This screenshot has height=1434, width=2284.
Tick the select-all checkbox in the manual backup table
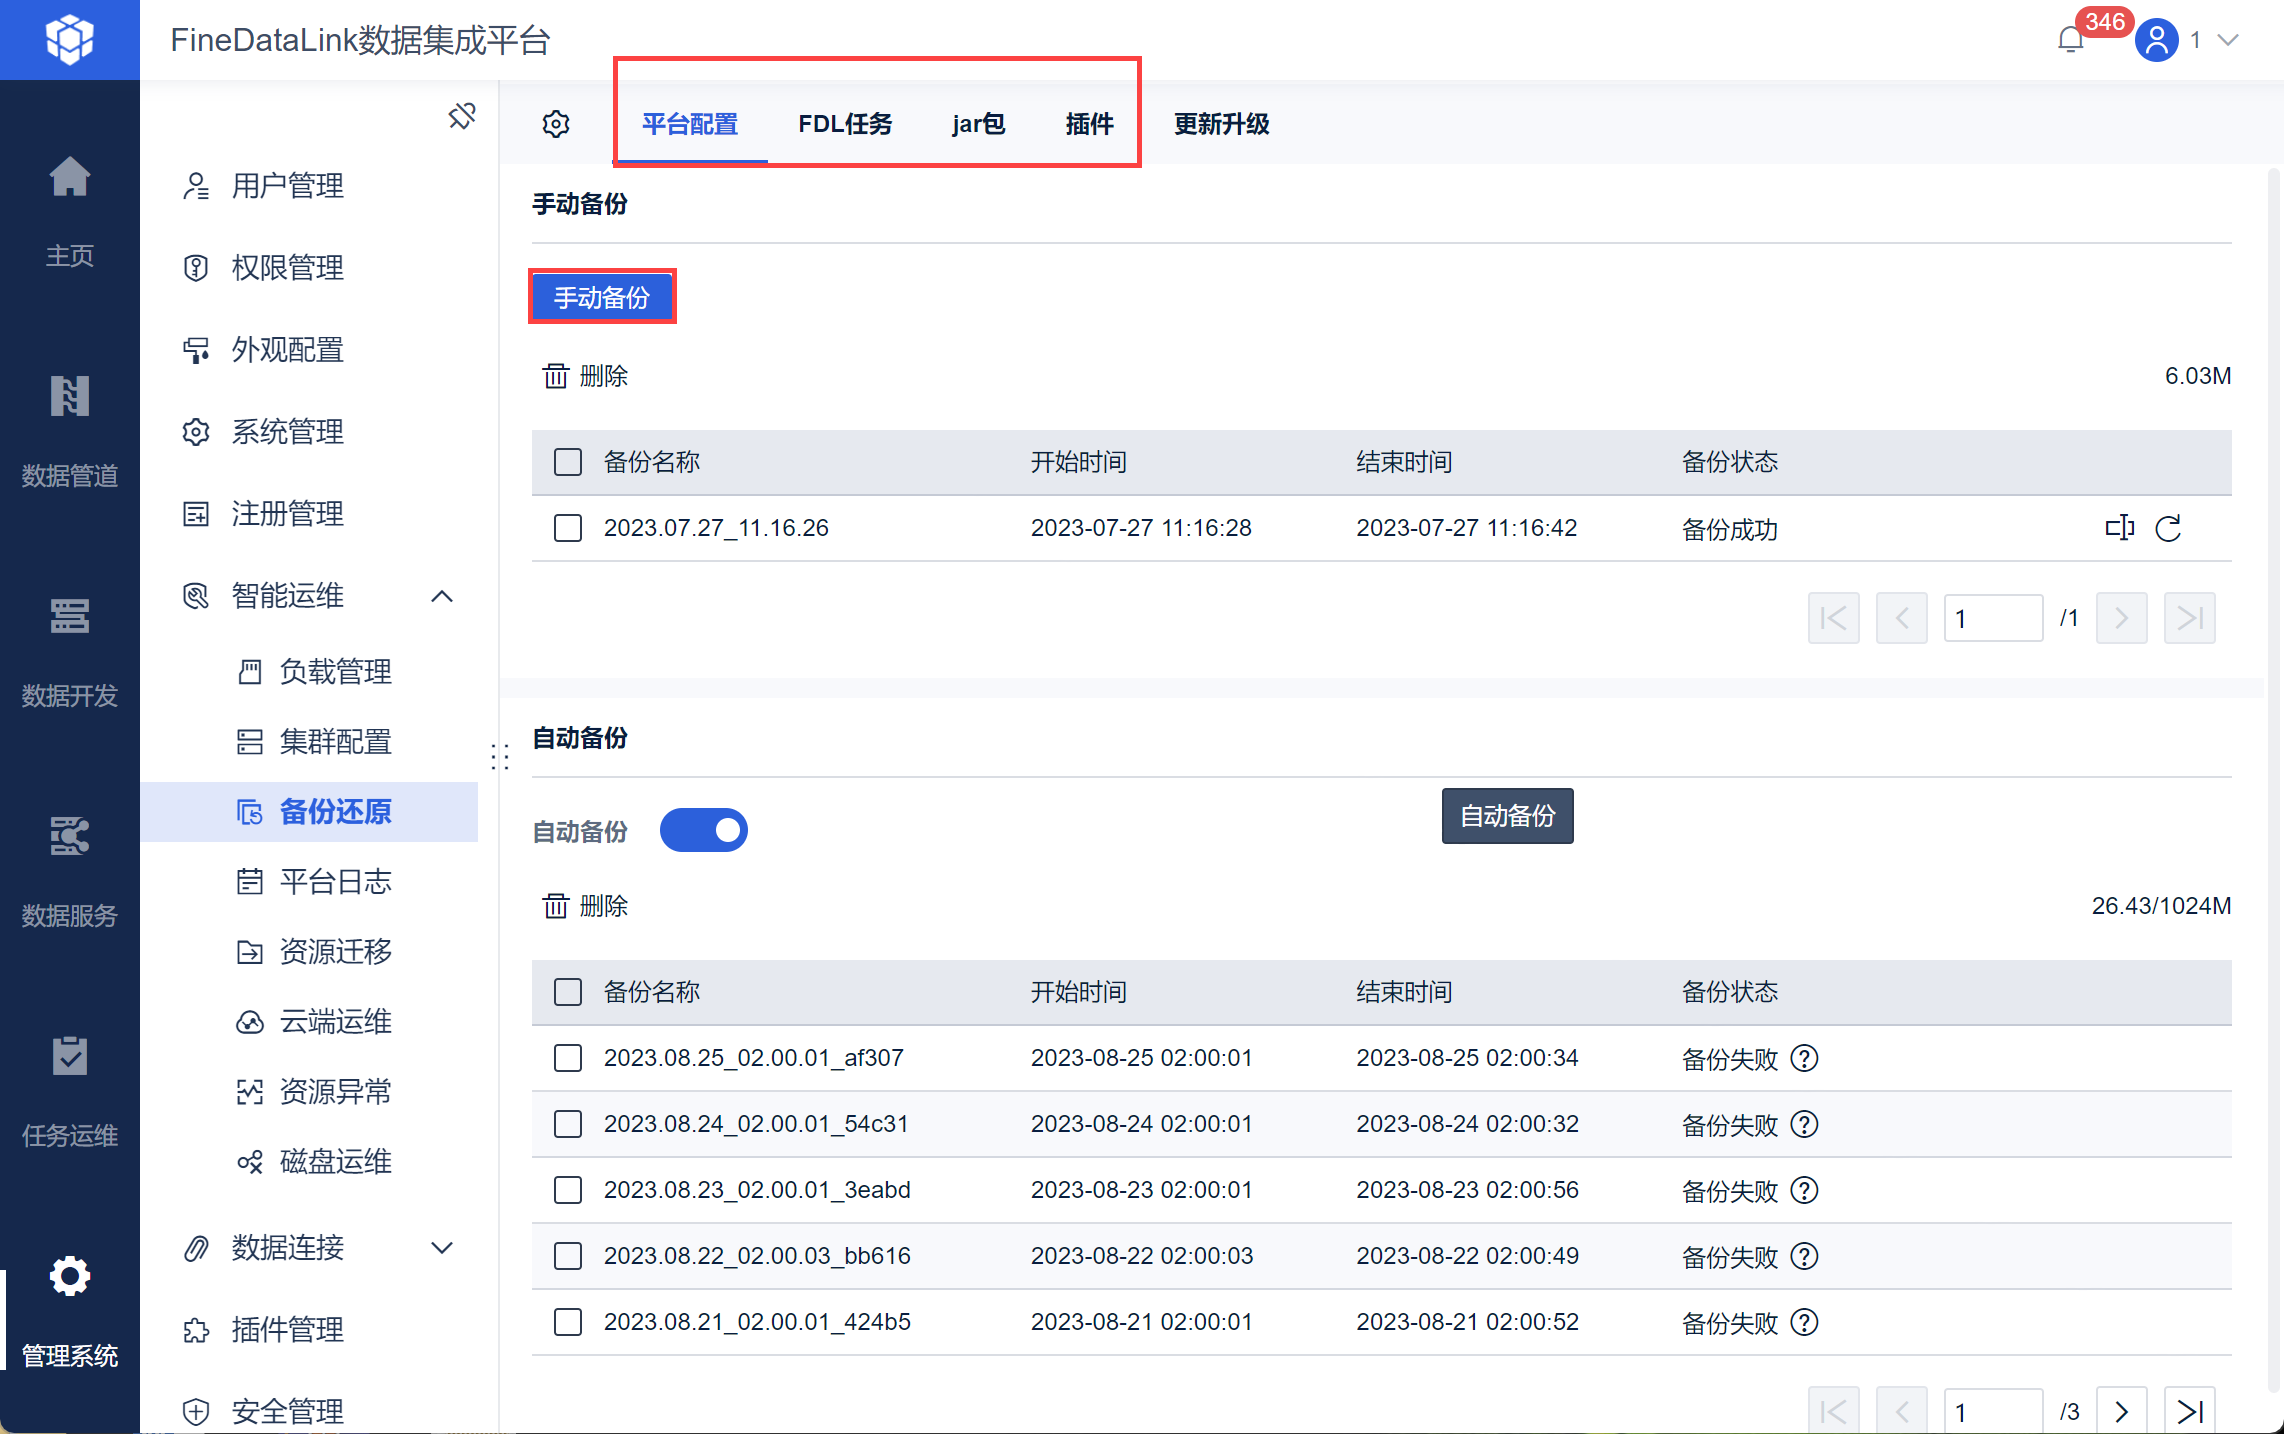(x=568, y=462)
